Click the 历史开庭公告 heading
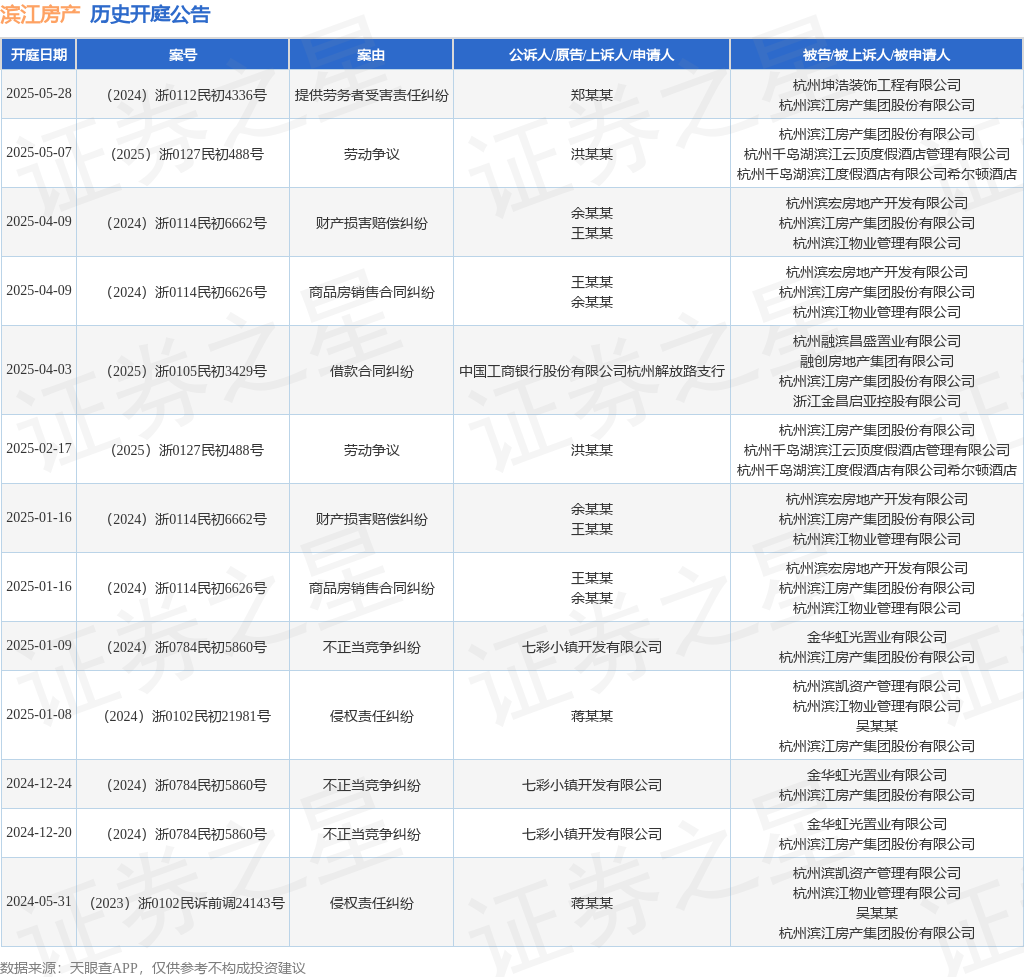This screenshot has width=1024, height=977. coord(150,14)
